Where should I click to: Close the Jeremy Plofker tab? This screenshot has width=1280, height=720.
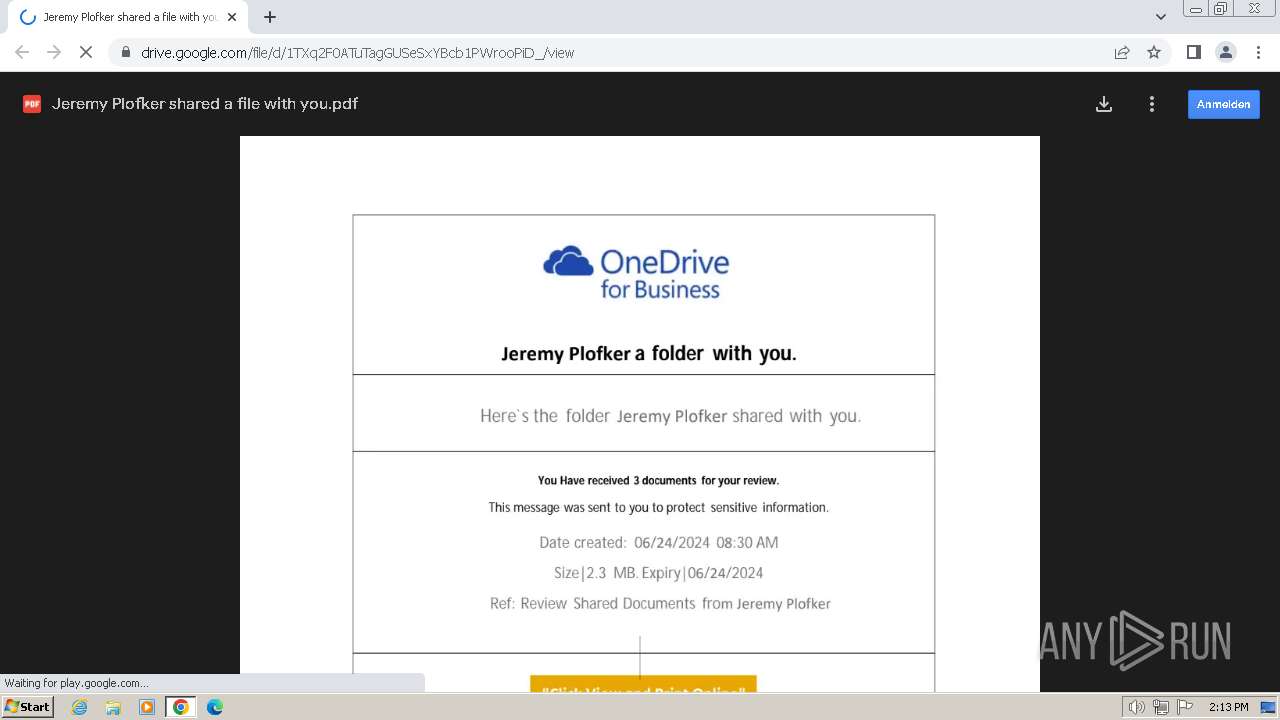click(x=232, y=17)
